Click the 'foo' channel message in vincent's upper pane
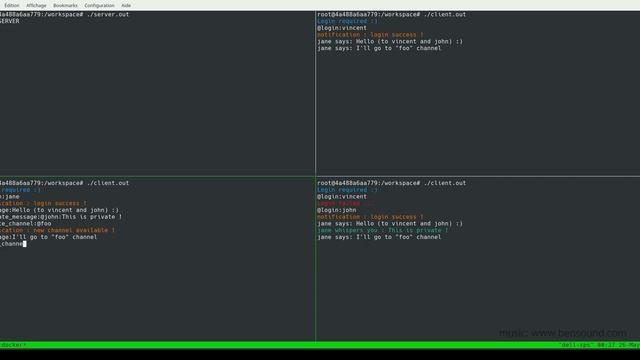This screenshot has width=640, height=360. tap(379, 48)
